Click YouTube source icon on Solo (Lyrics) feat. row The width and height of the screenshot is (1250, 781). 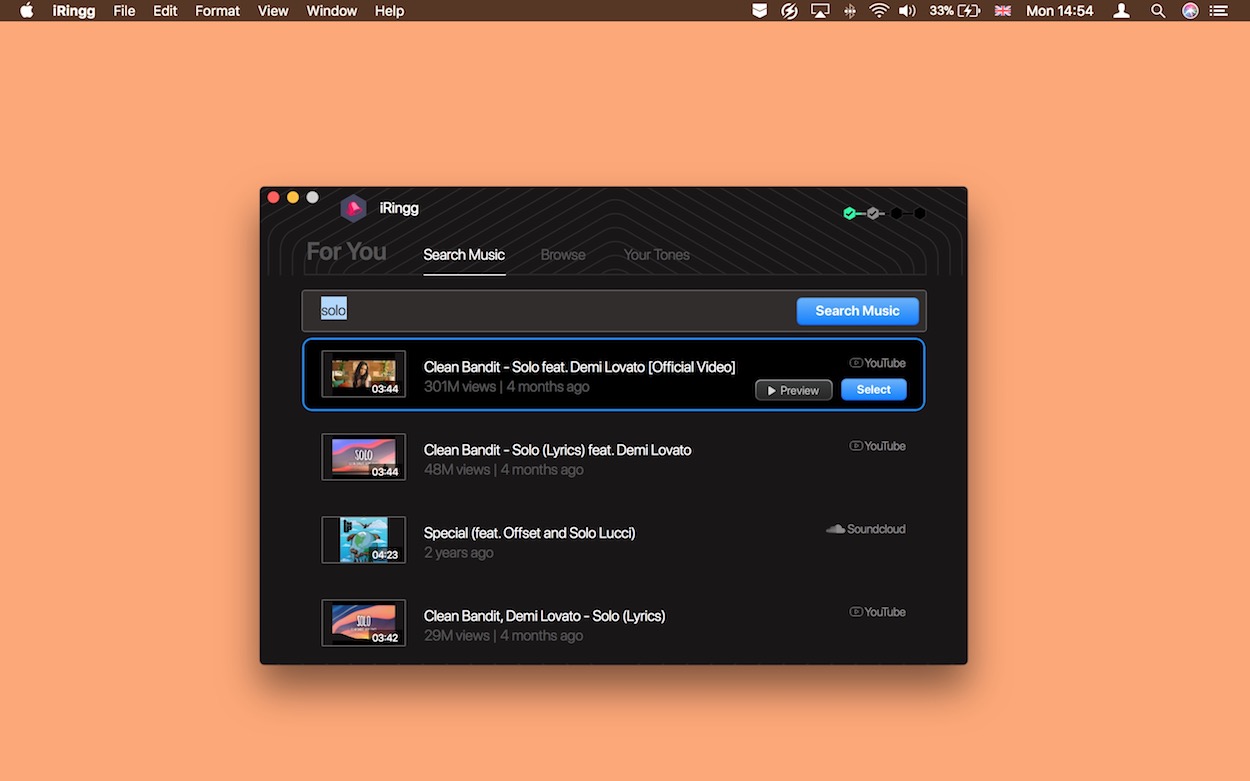[856, 446]
